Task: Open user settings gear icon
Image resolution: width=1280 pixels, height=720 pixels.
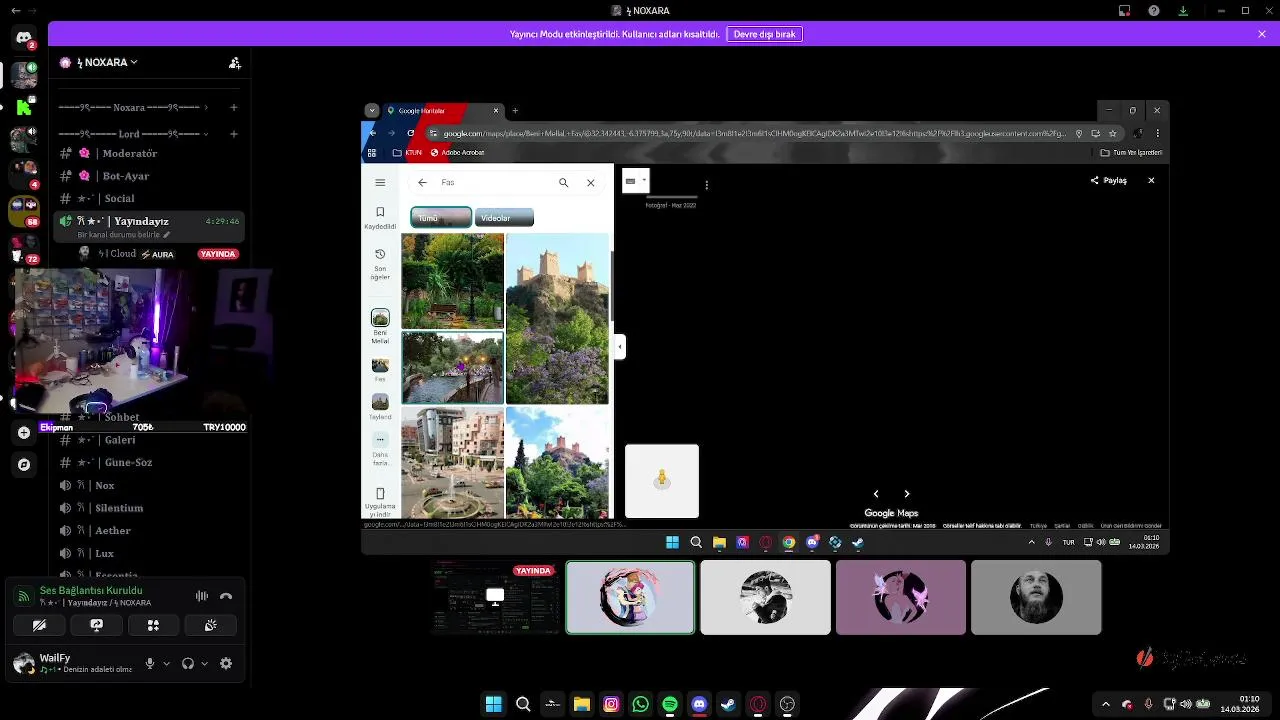Action: coord(226,663)
